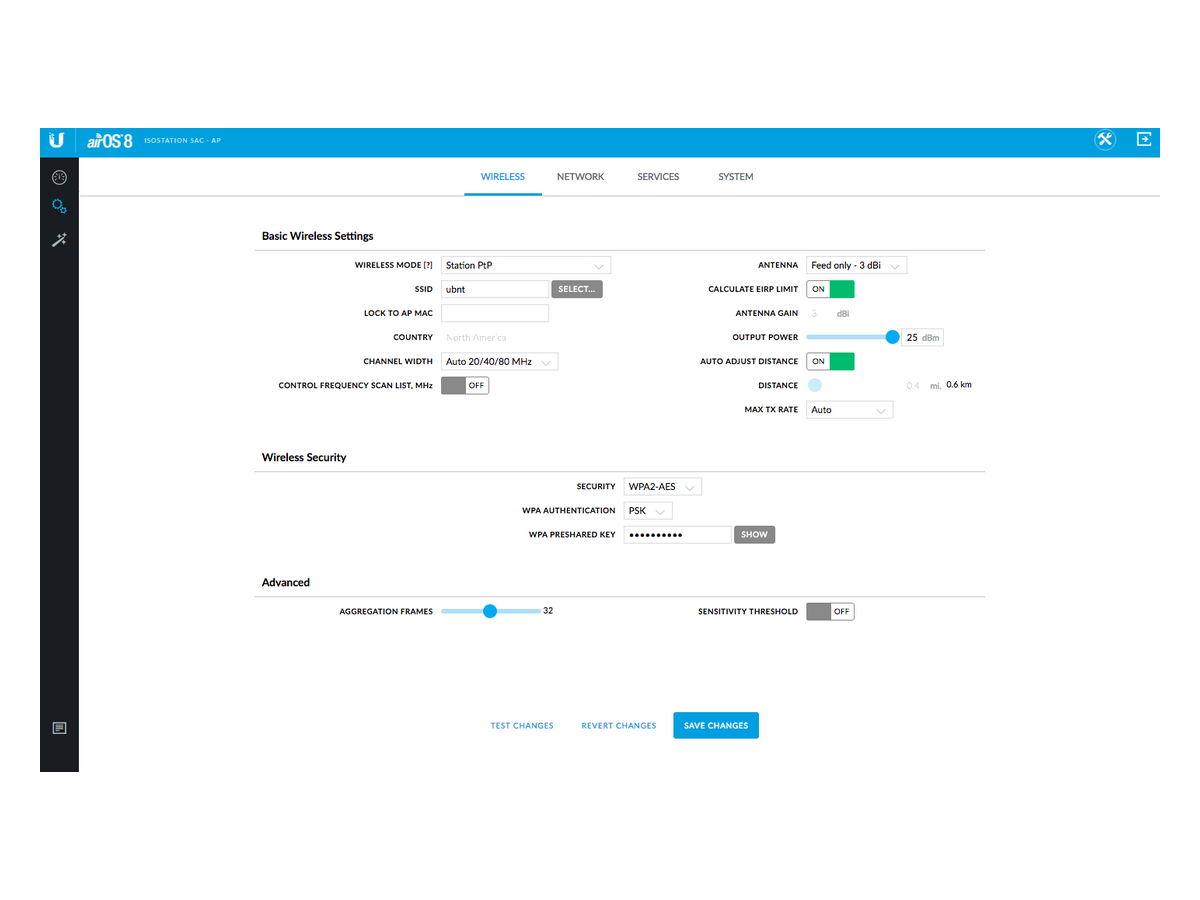Screen dimensions: 1200x900
Task: Click the Output Power dBm value field
Action: pos(923,338)
